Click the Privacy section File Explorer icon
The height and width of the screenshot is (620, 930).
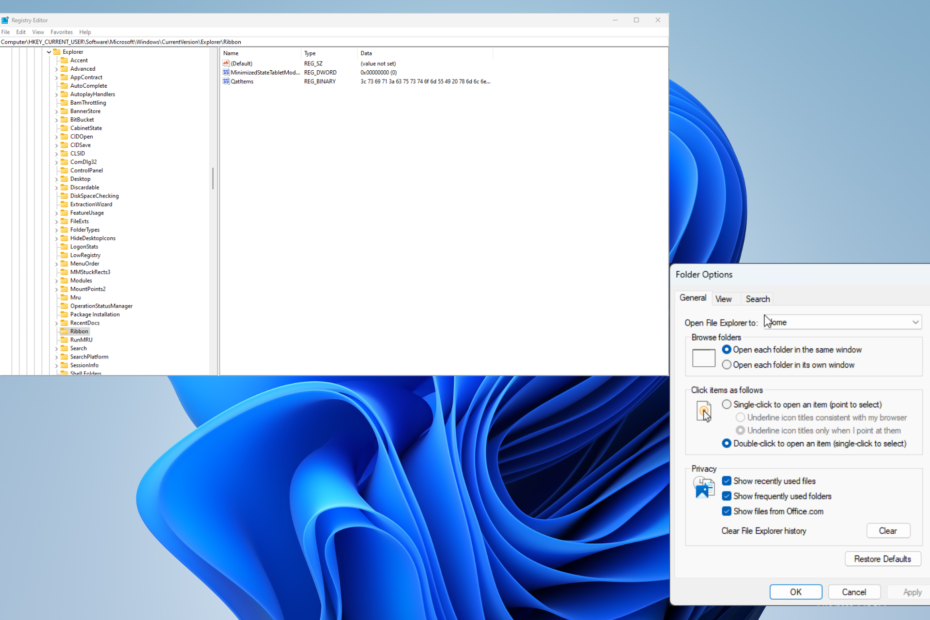(x=702, y=487)
